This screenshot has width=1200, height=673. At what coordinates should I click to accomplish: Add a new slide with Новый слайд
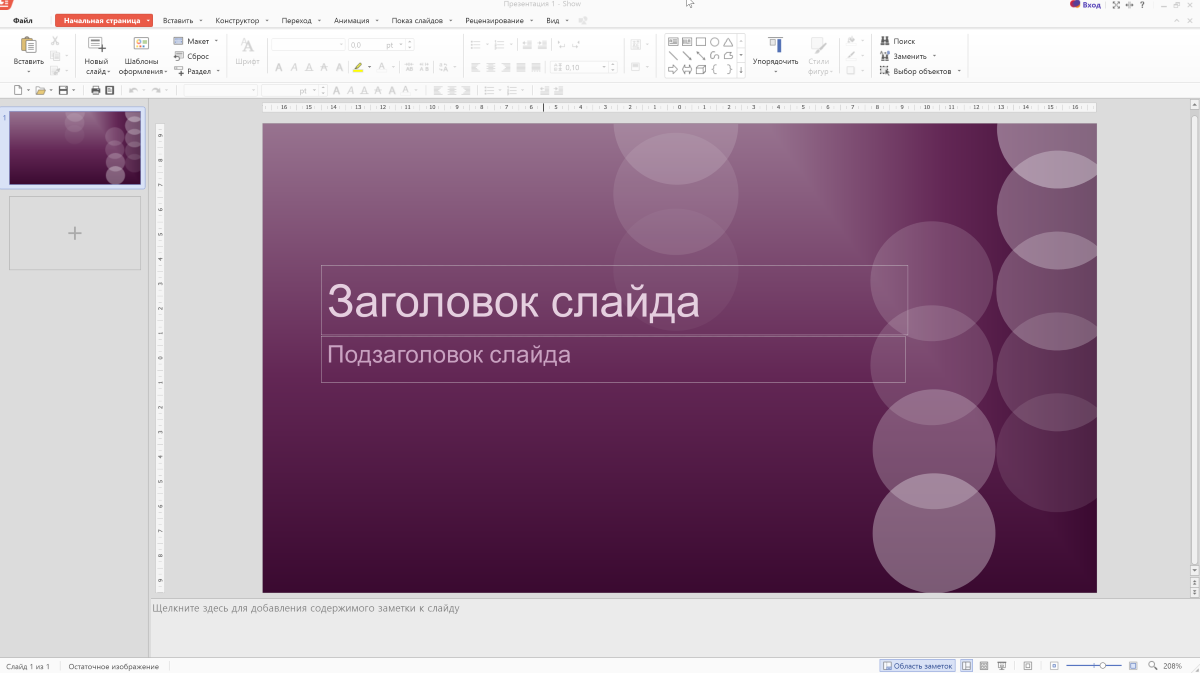tap(96, 45)
